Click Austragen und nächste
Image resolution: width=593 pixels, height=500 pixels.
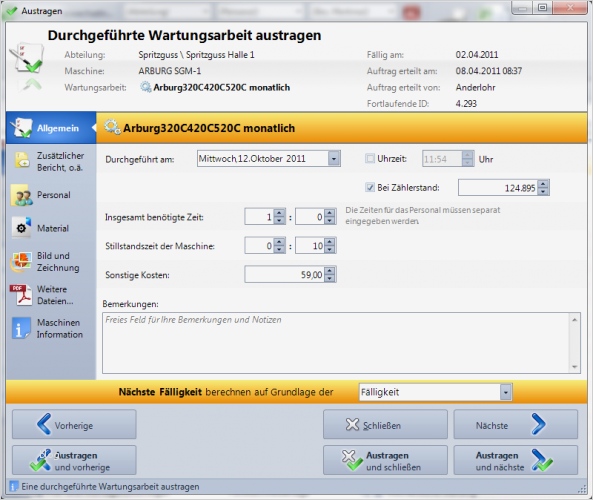click(x=515, y=460)
